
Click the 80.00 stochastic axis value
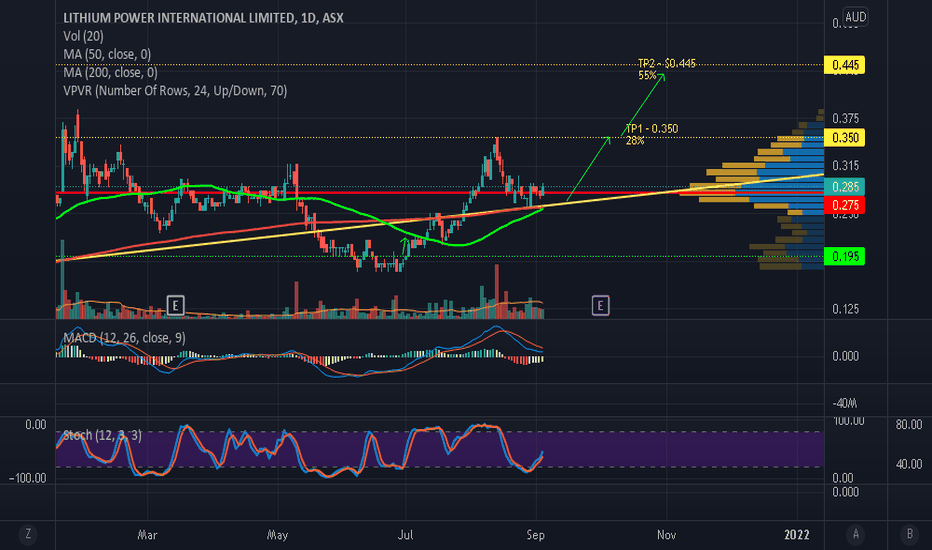(x=909, y=425)
